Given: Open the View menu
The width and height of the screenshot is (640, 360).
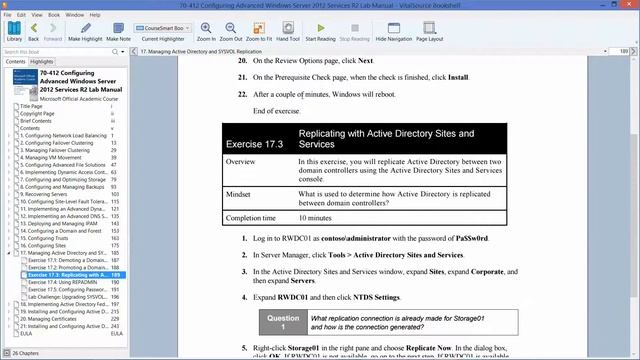Looking at the screenshot, I should 37,15.
